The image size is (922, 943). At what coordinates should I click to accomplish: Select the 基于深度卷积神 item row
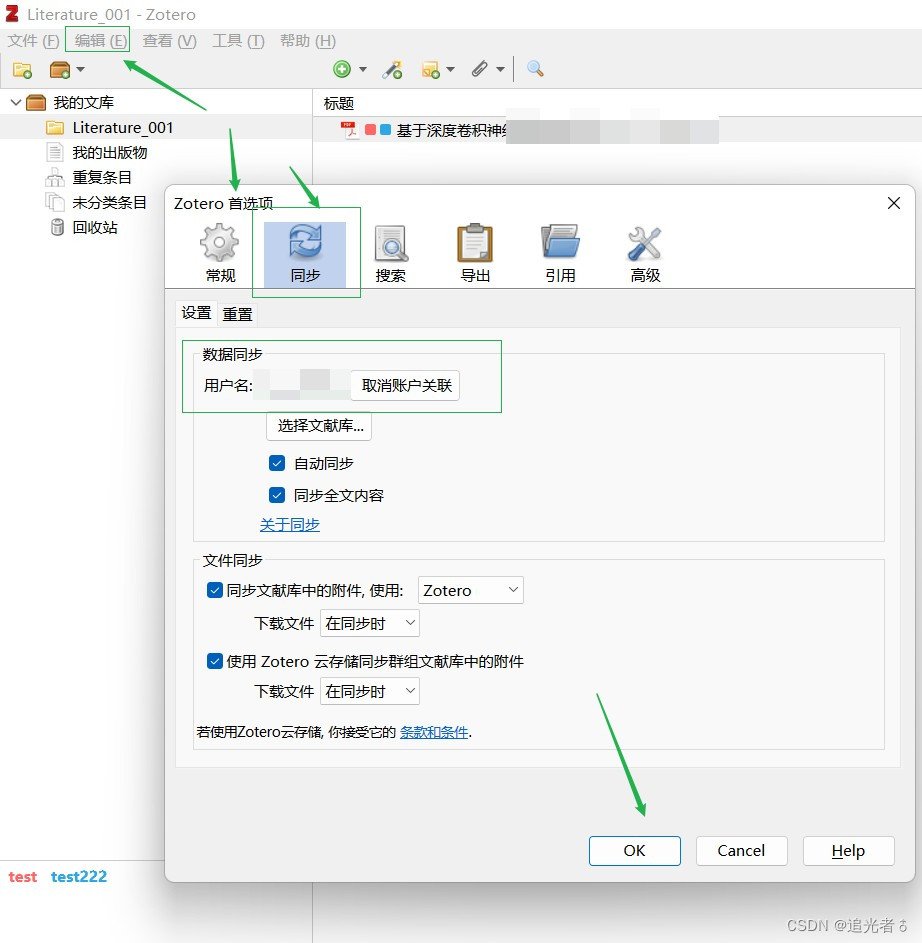click(x=617, y=130)
